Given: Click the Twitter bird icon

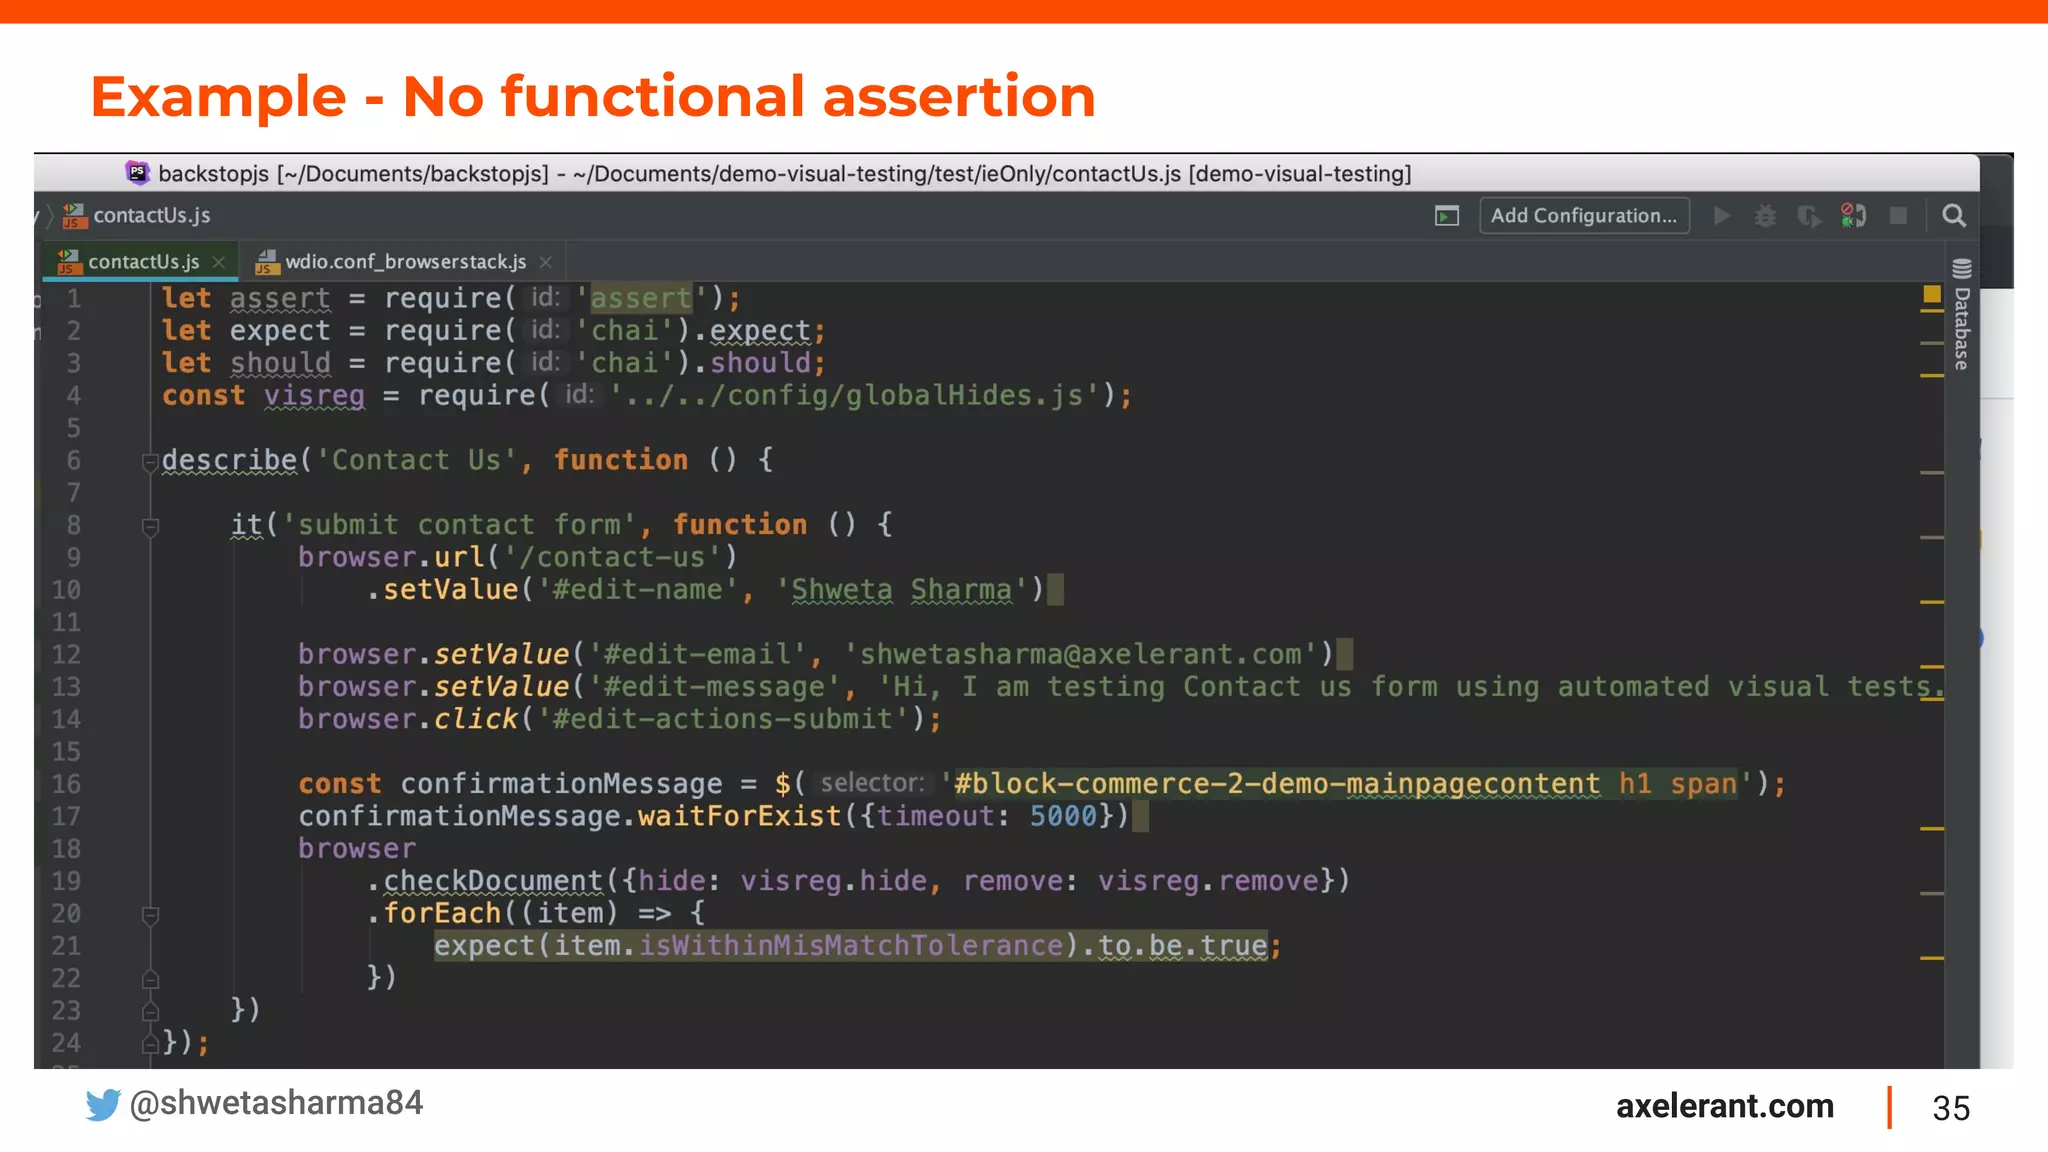Looking at the screenshot, I should tap(102, 1105).
